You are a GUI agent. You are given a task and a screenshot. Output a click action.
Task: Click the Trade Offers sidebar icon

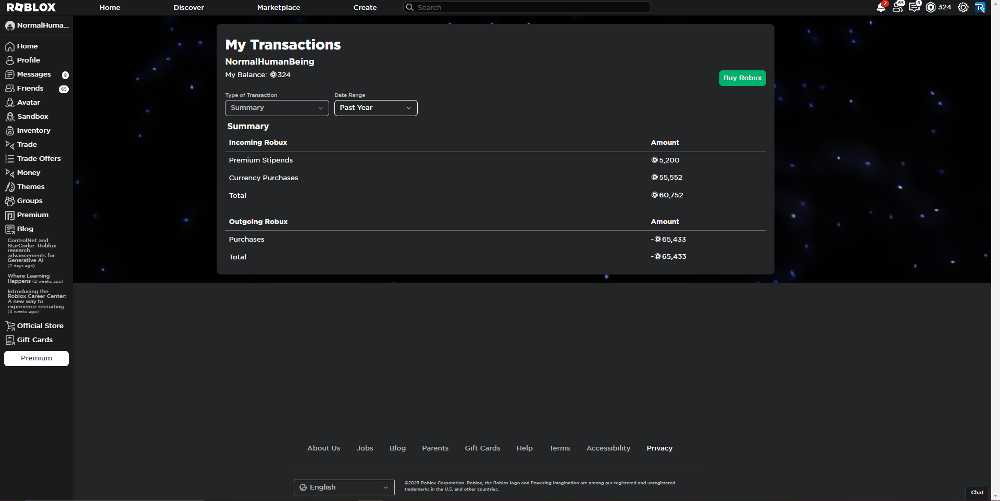tap(10, 159)
